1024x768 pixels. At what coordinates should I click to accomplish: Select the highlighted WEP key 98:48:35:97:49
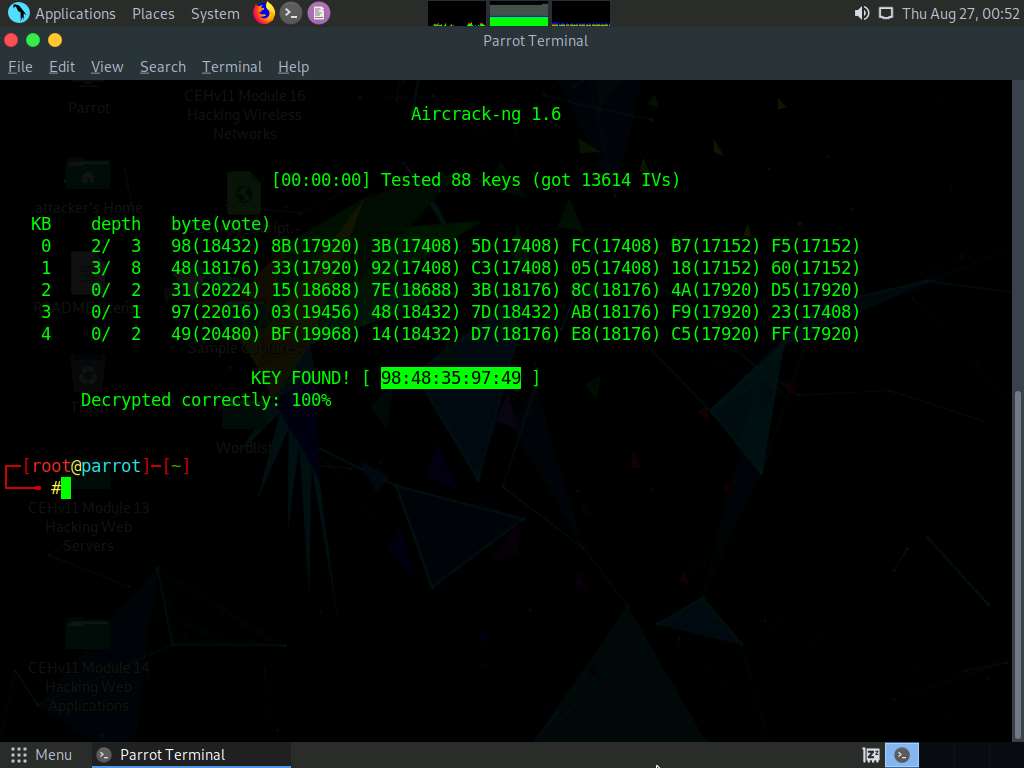(x=450, y=378)
